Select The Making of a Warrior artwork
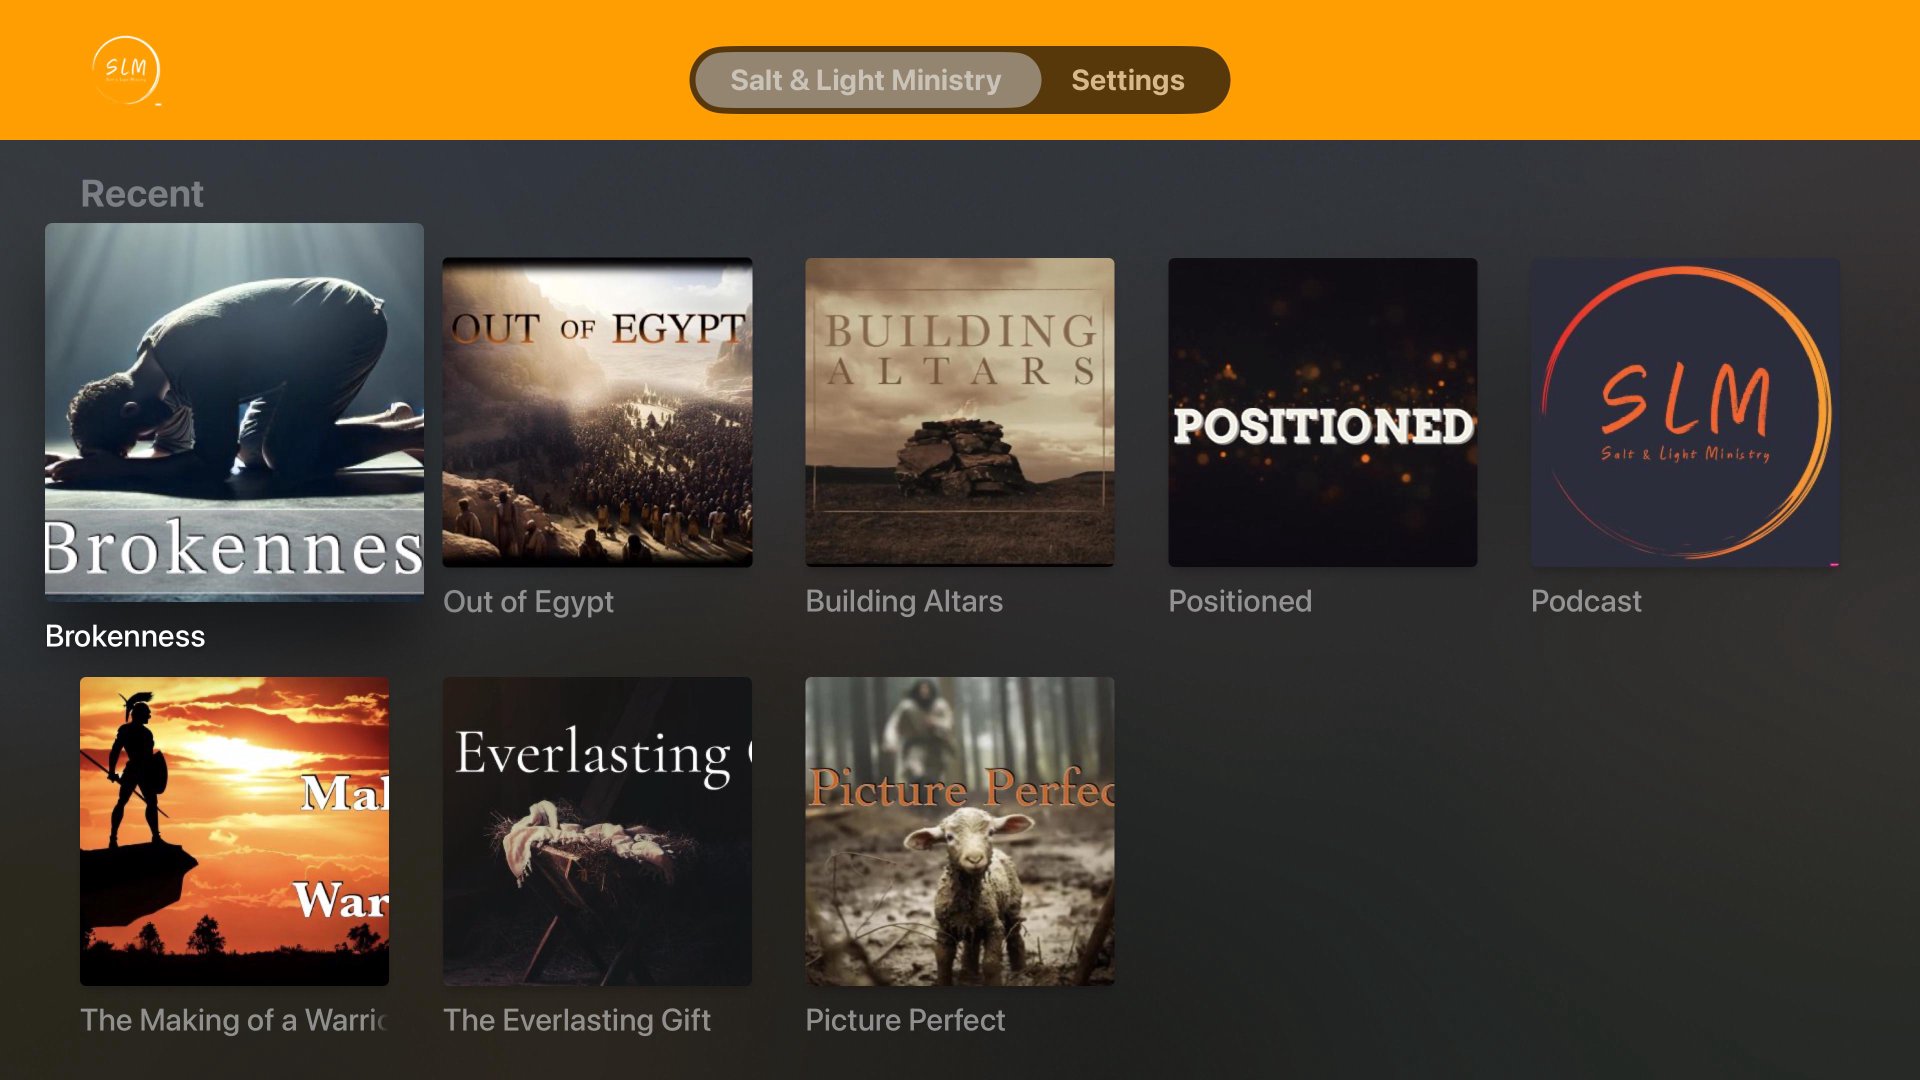 tap(234, 831)
